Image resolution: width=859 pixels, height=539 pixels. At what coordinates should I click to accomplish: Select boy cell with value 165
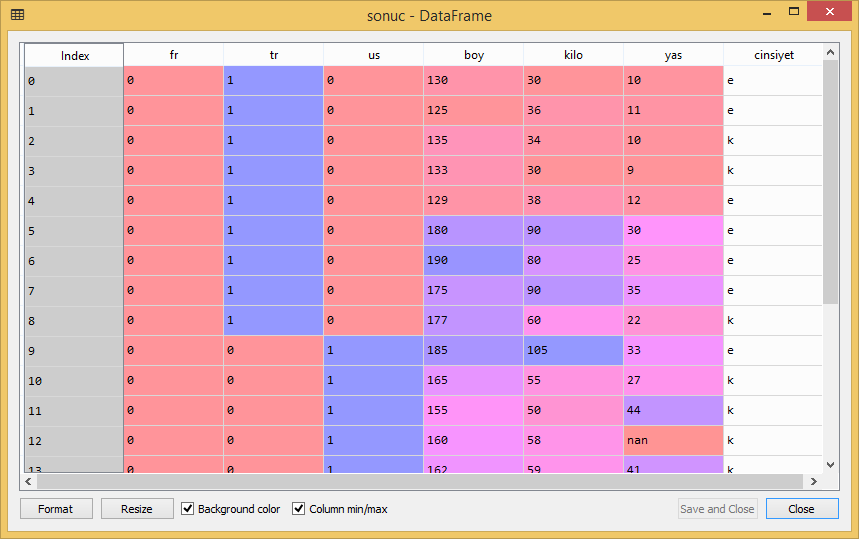coord(473,381)
